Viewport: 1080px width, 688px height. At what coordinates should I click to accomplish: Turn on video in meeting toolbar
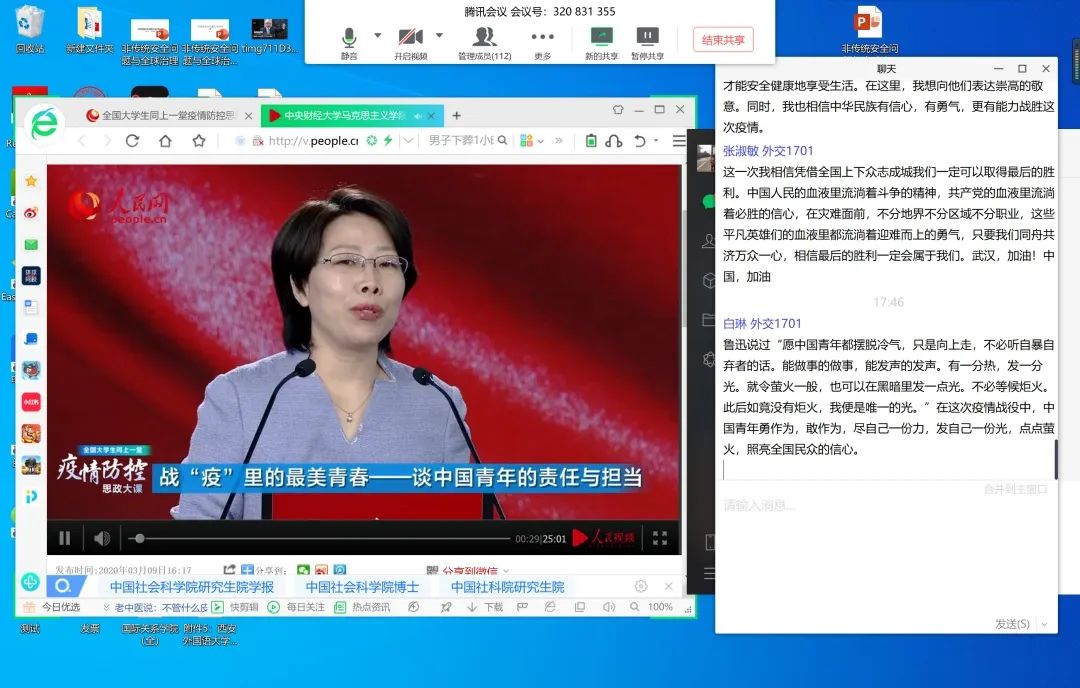coord(410,38)
